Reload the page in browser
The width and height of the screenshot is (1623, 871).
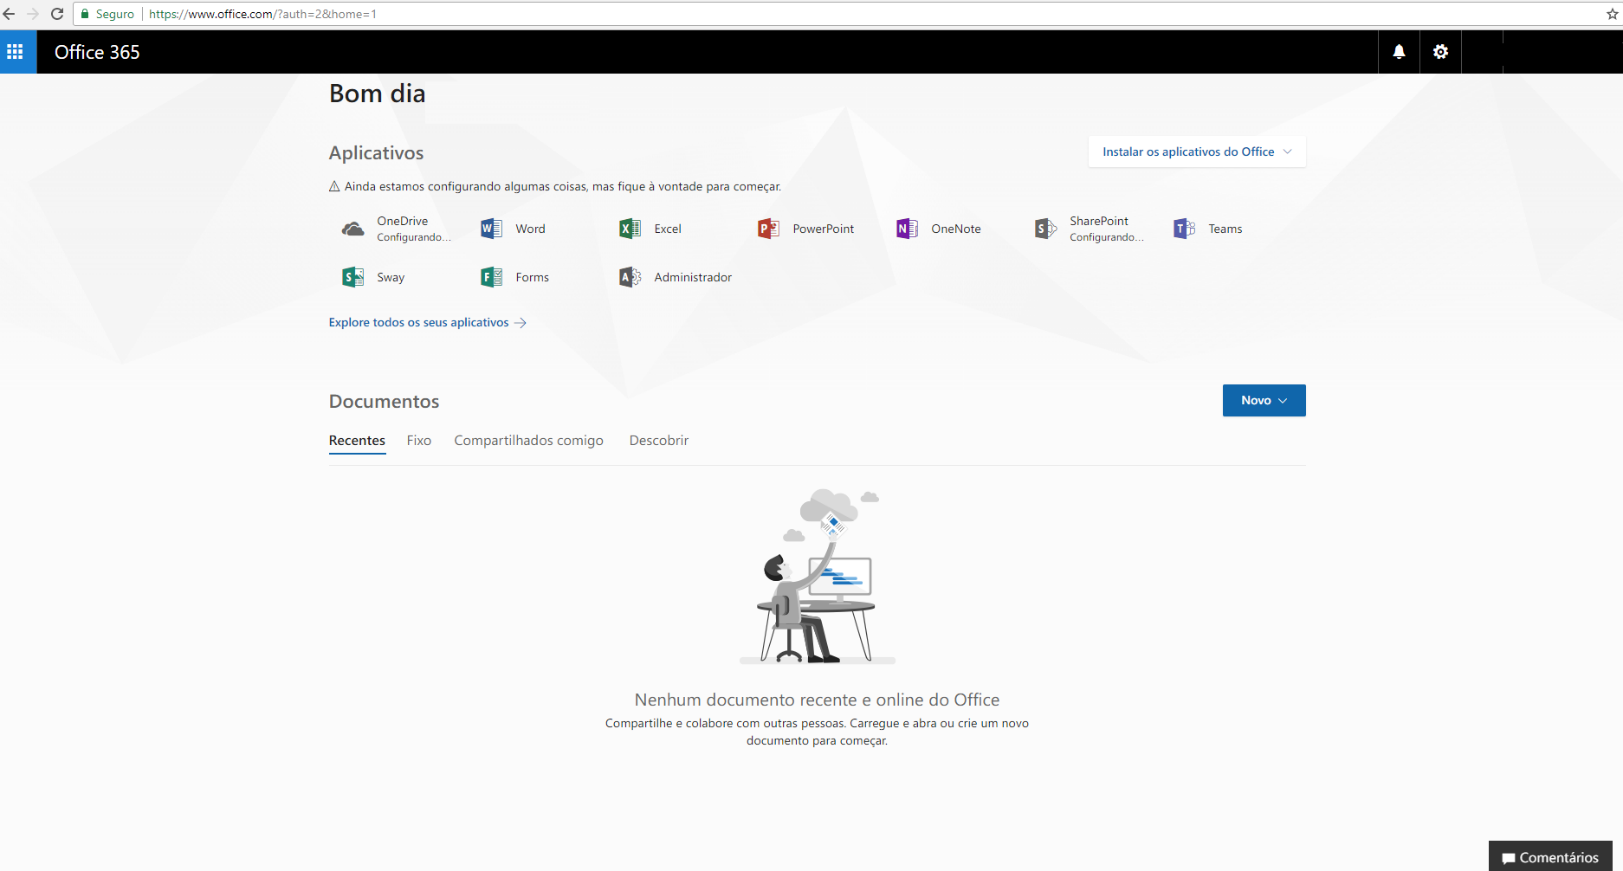pos(57,14)
